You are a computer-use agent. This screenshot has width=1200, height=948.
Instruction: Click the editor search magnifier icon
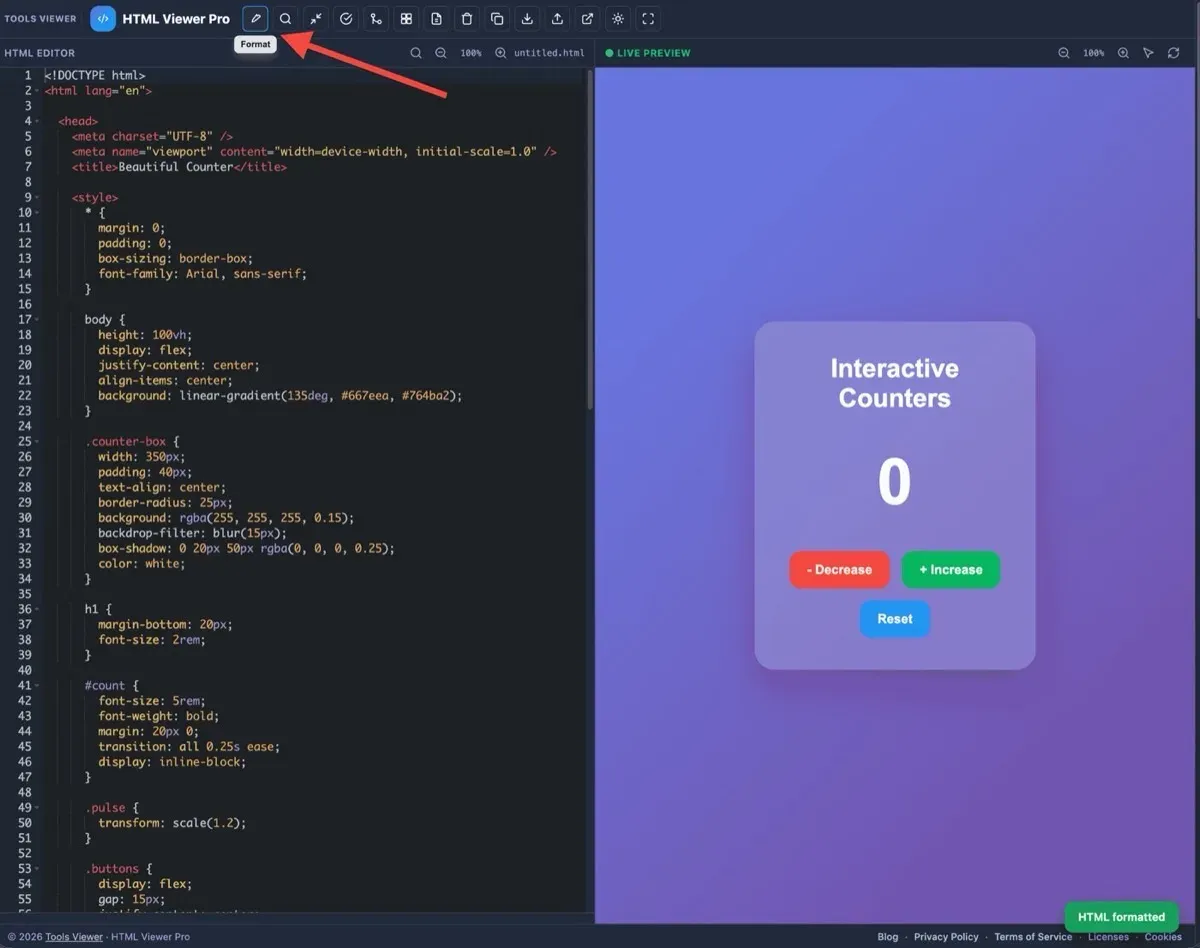point(416,53)
